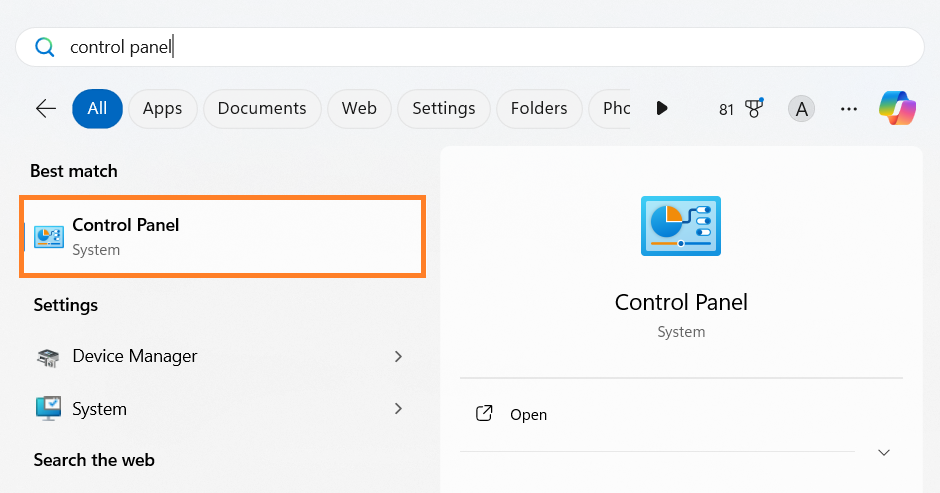Click inside the search text box
940x493 pixels.
[480, 47]
